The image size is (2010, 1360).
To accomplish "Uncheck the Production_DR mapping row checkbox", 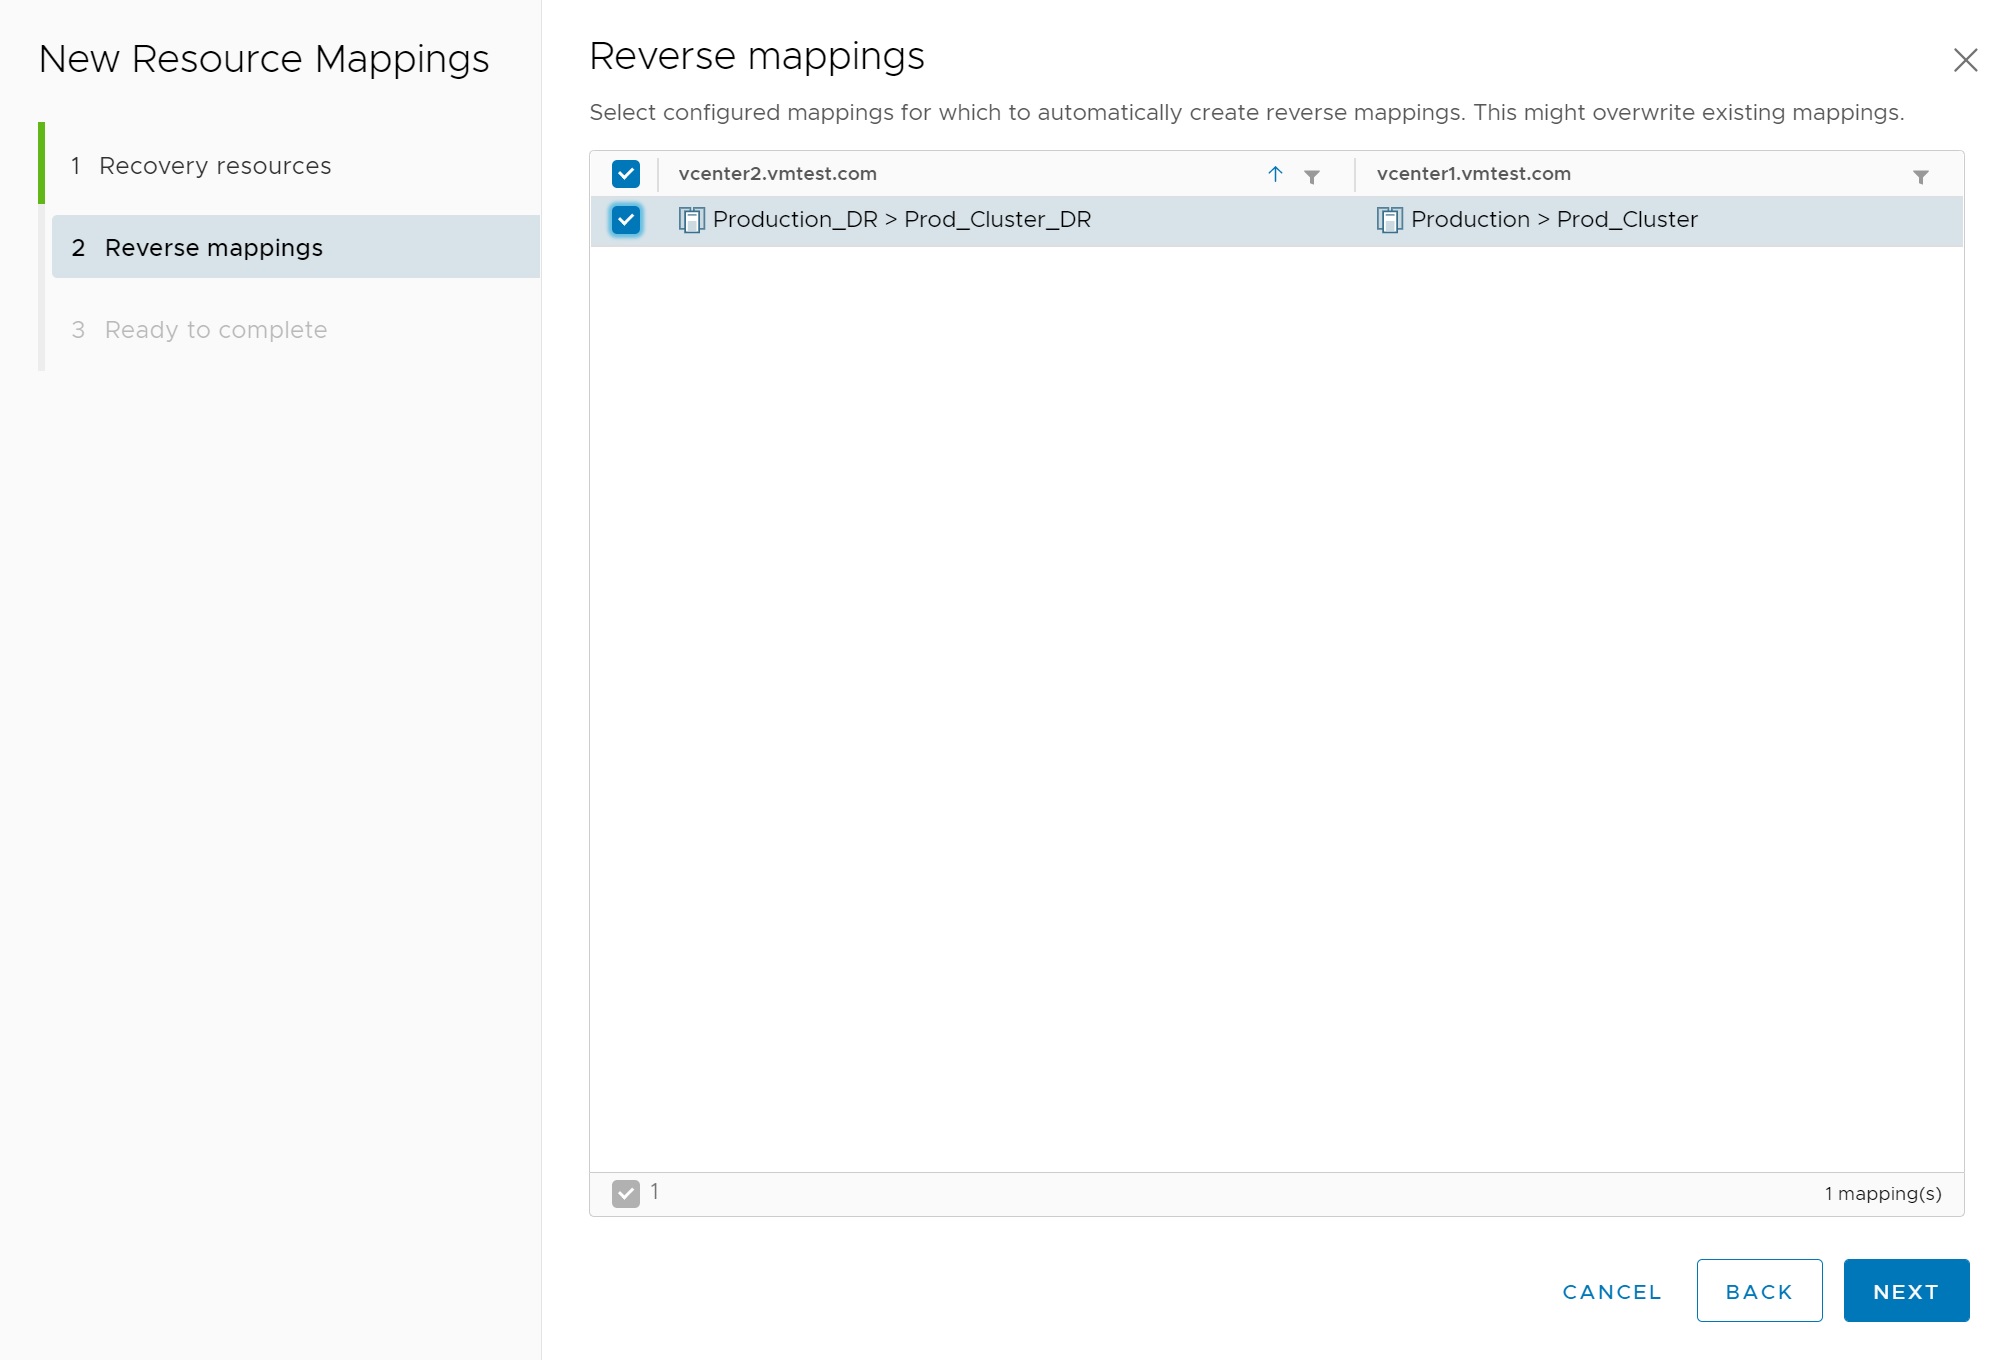I will coord(626,220).
